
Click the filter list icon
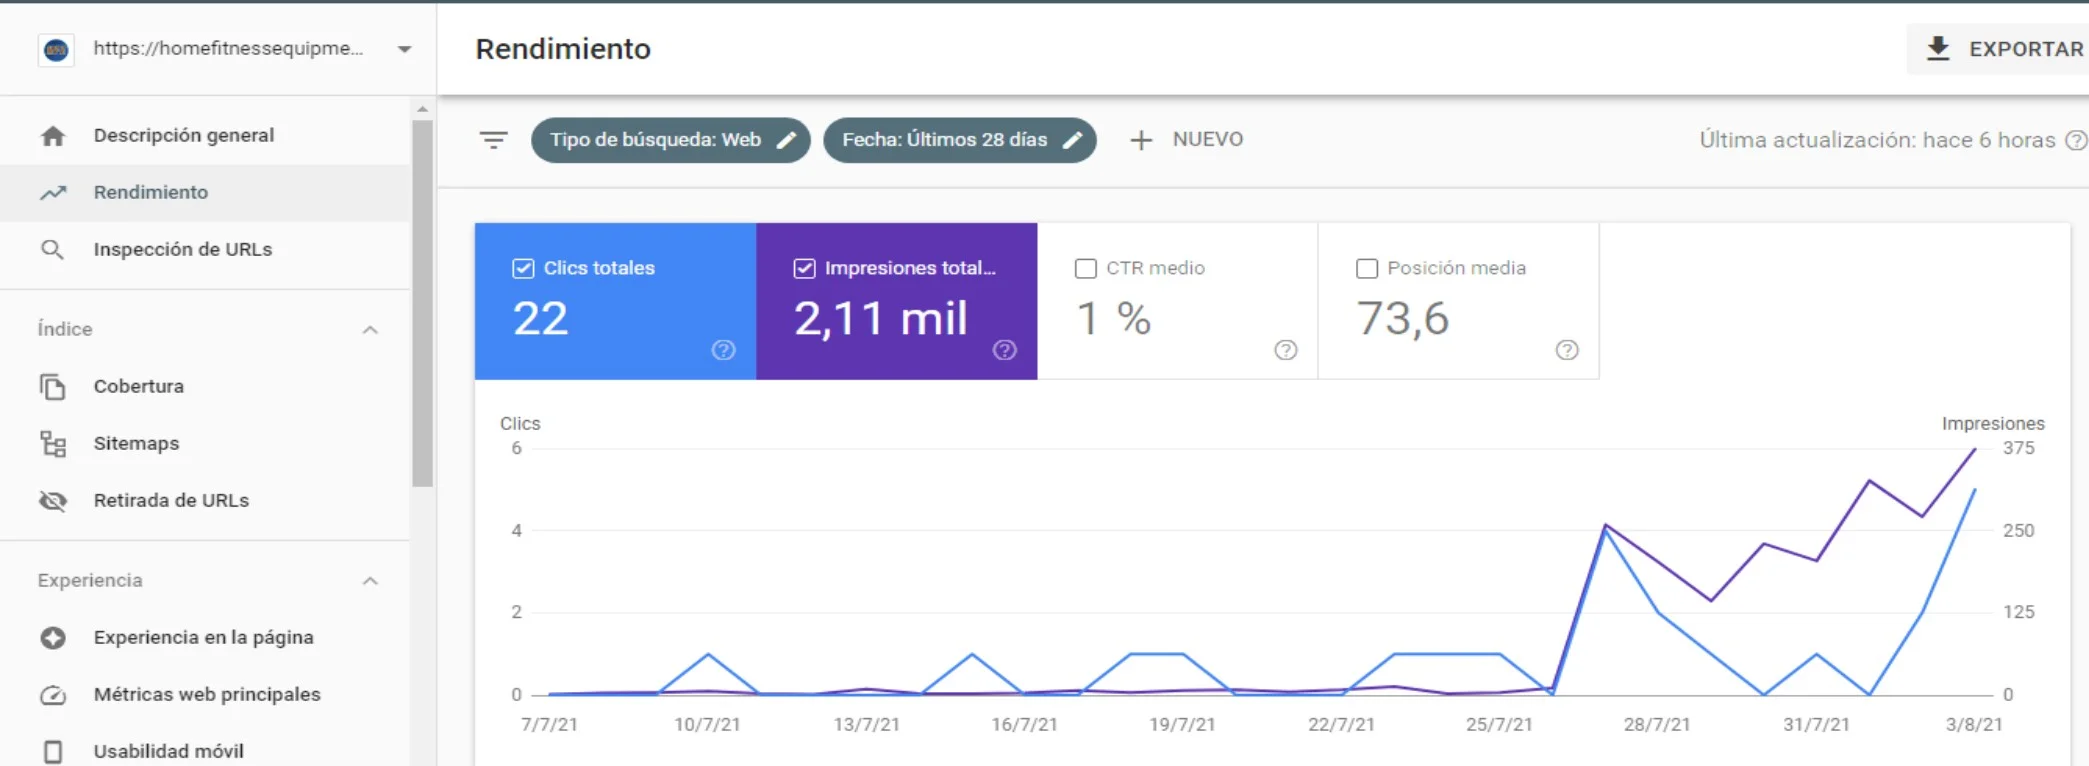pos(493,140)
